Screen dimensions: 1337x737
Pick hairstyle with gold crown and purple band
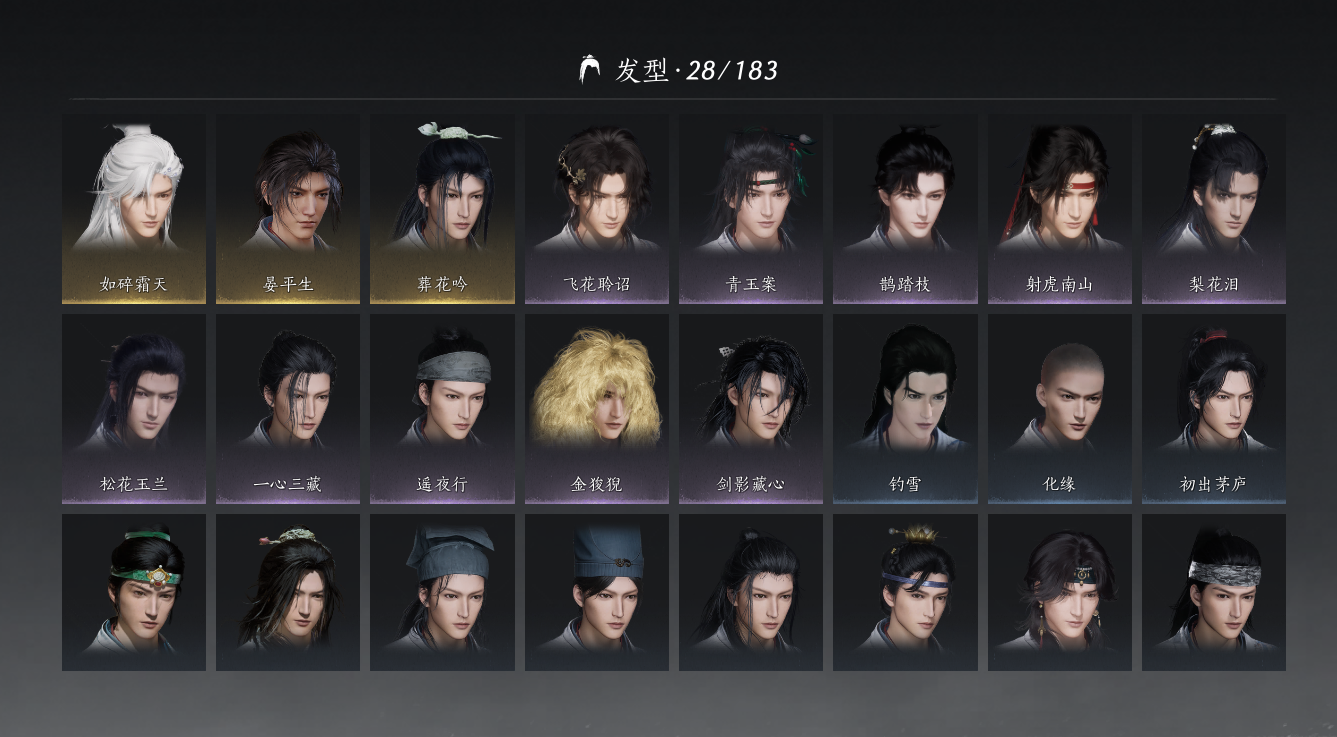click(905, 592)
